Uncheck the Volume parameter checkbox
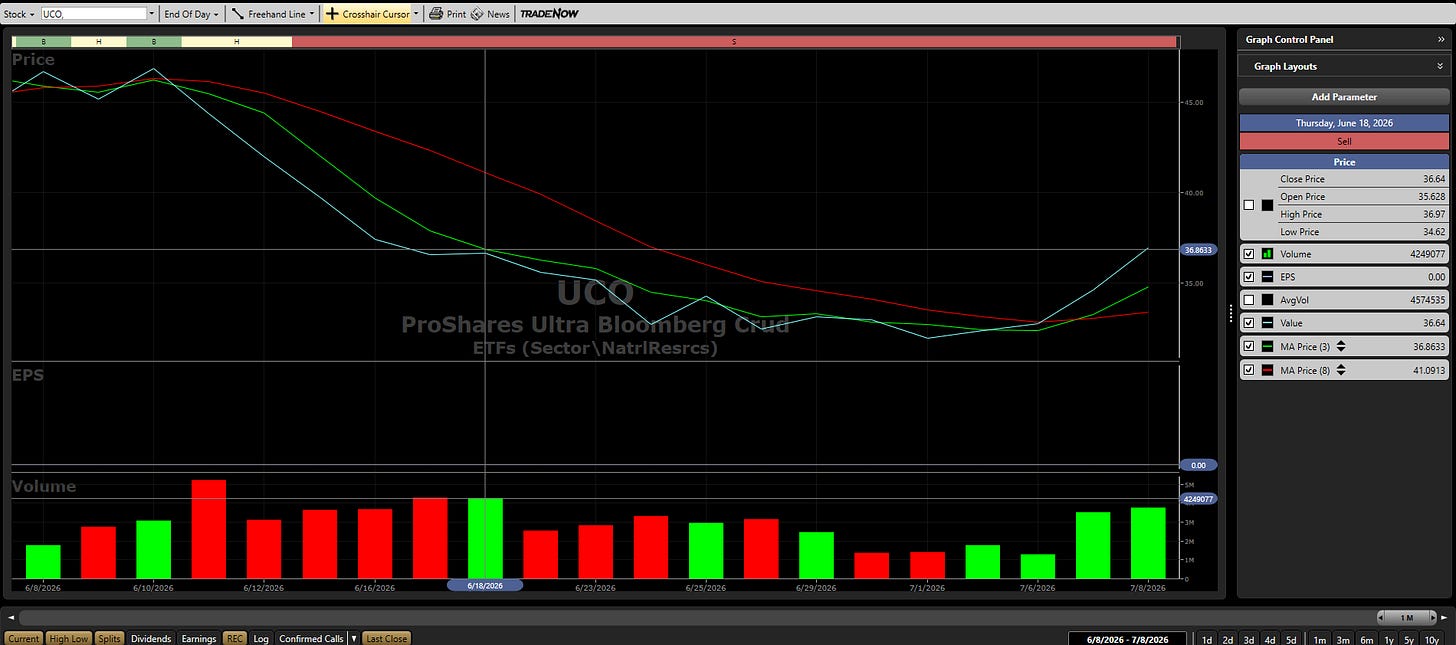The width and height of the screenshot is (1456, 645). pyautogui.click(x=1248, y=254)
